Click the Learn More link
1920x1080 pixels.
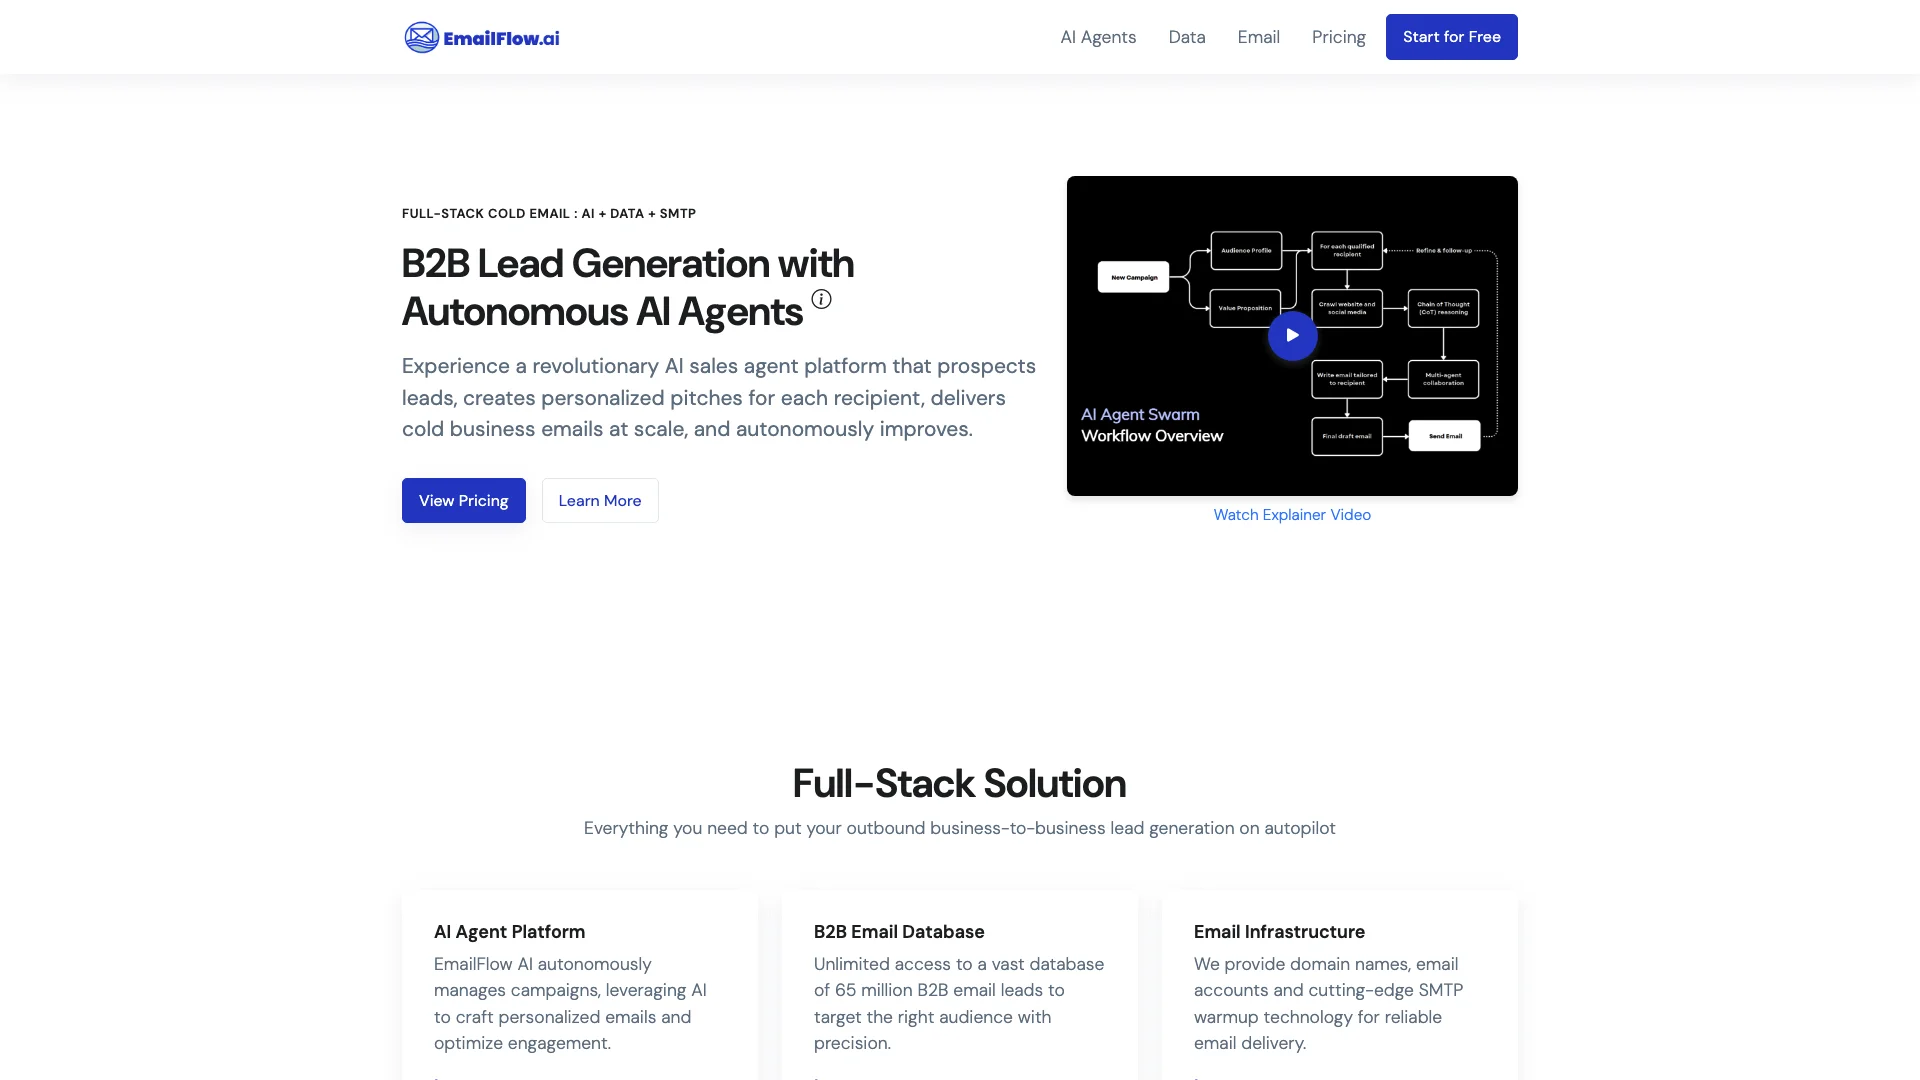tap(599, 500)
